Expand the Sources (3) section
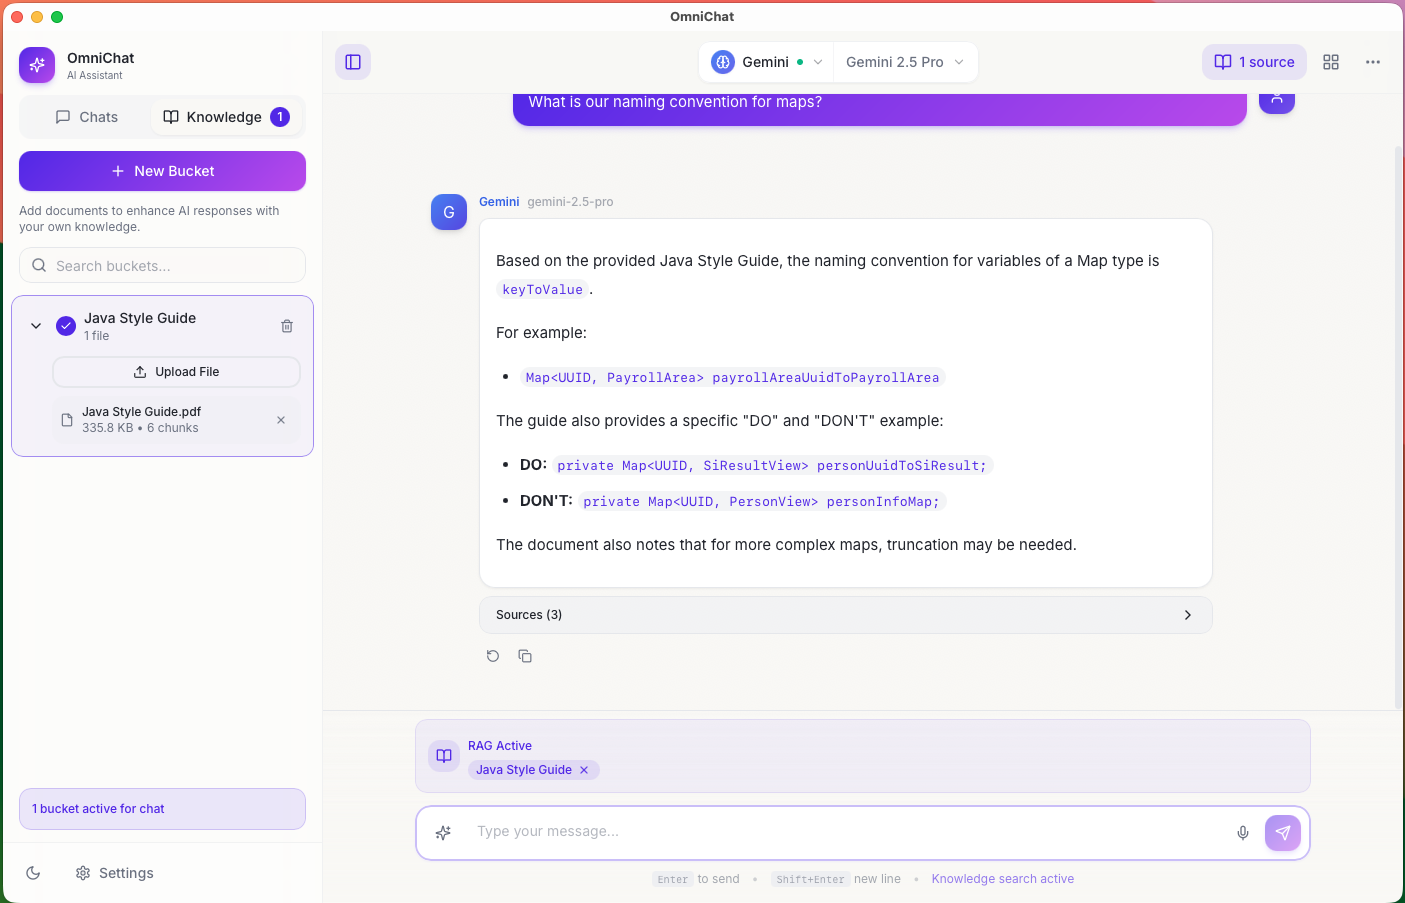Image resolution: width=1405 pixels, height=903 pixels. (845, 615)
